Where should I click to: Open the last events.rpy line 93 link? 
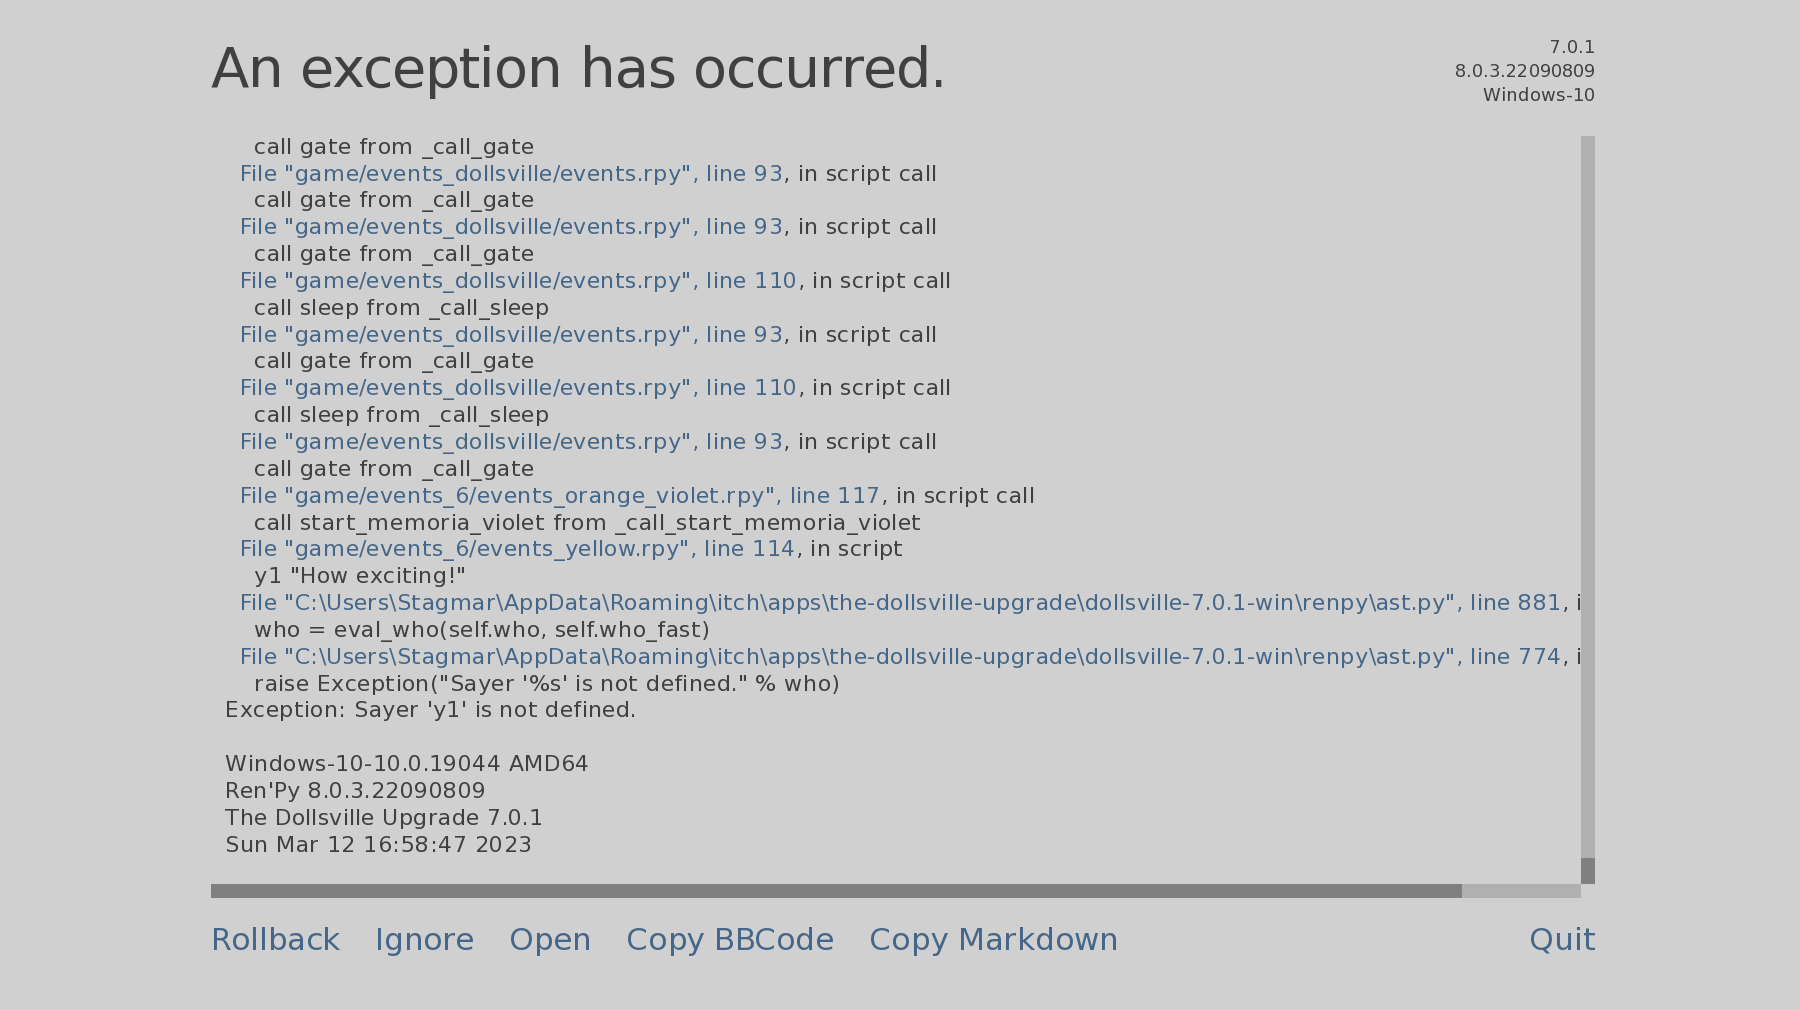click(511, 442)
